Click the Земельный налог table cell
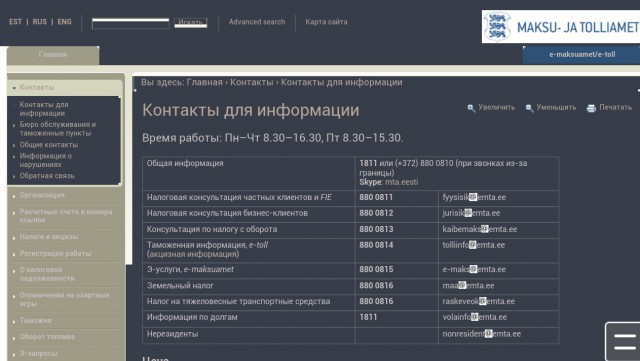 [249, 286]
